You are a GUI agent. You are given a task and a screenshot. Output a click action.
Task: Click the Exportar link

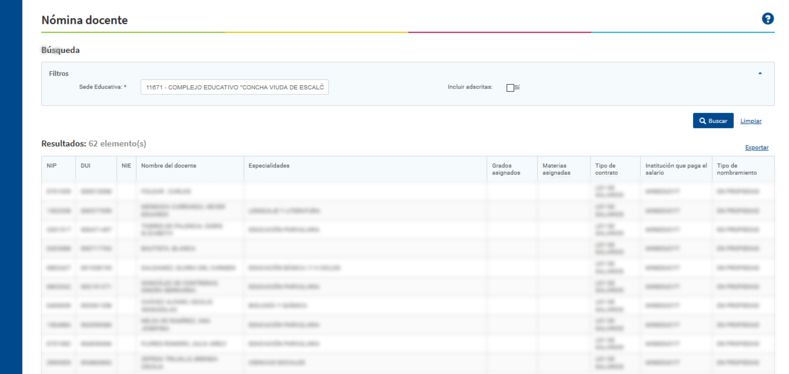(x=757, y=147)
